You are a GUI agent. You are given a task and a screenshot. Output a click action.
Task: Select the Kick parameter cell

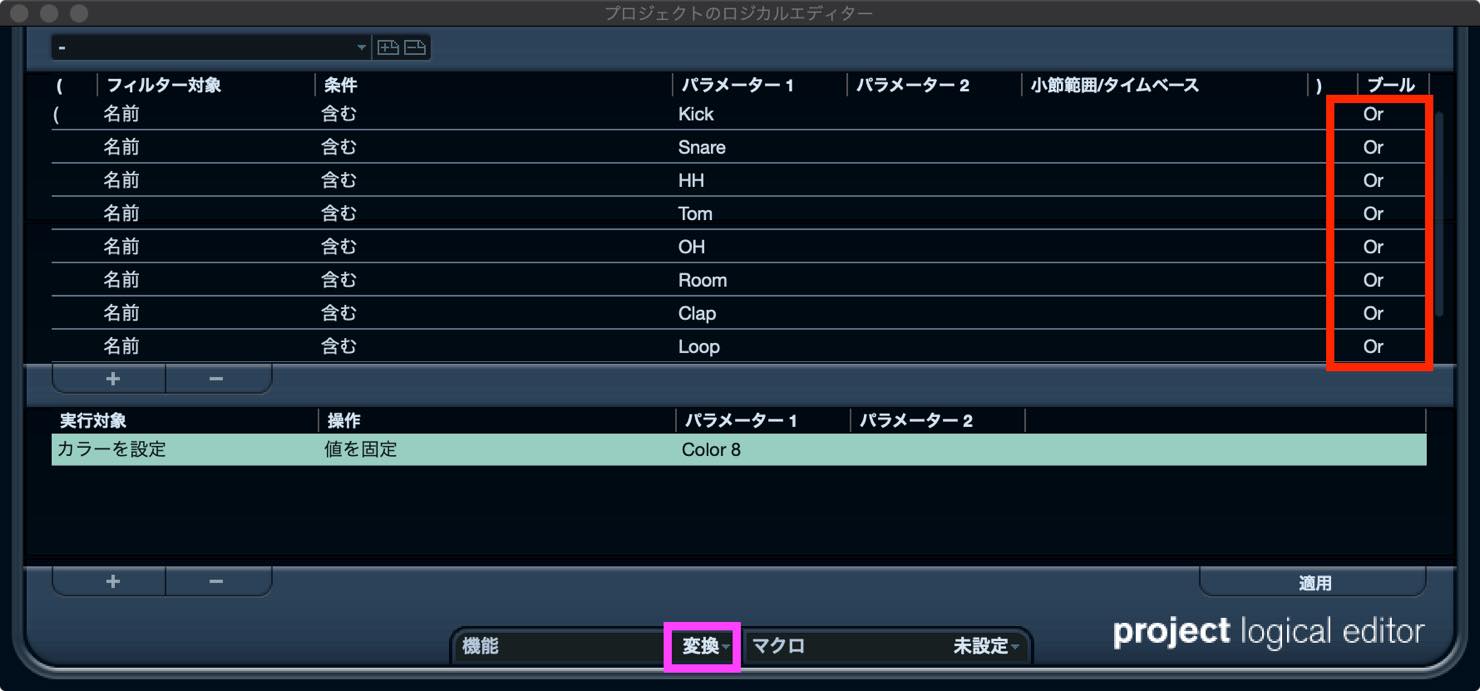click(696, 114)
